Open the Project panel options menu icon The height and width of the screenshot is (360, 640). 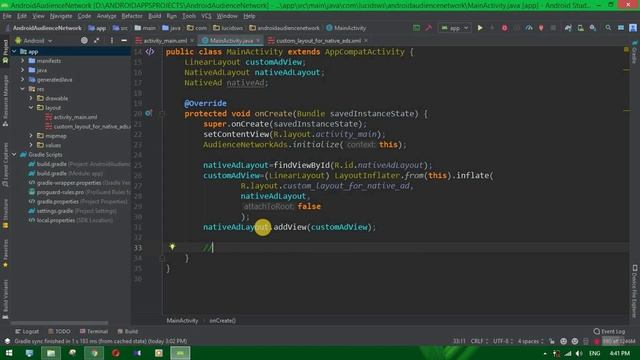pos(112,40)
